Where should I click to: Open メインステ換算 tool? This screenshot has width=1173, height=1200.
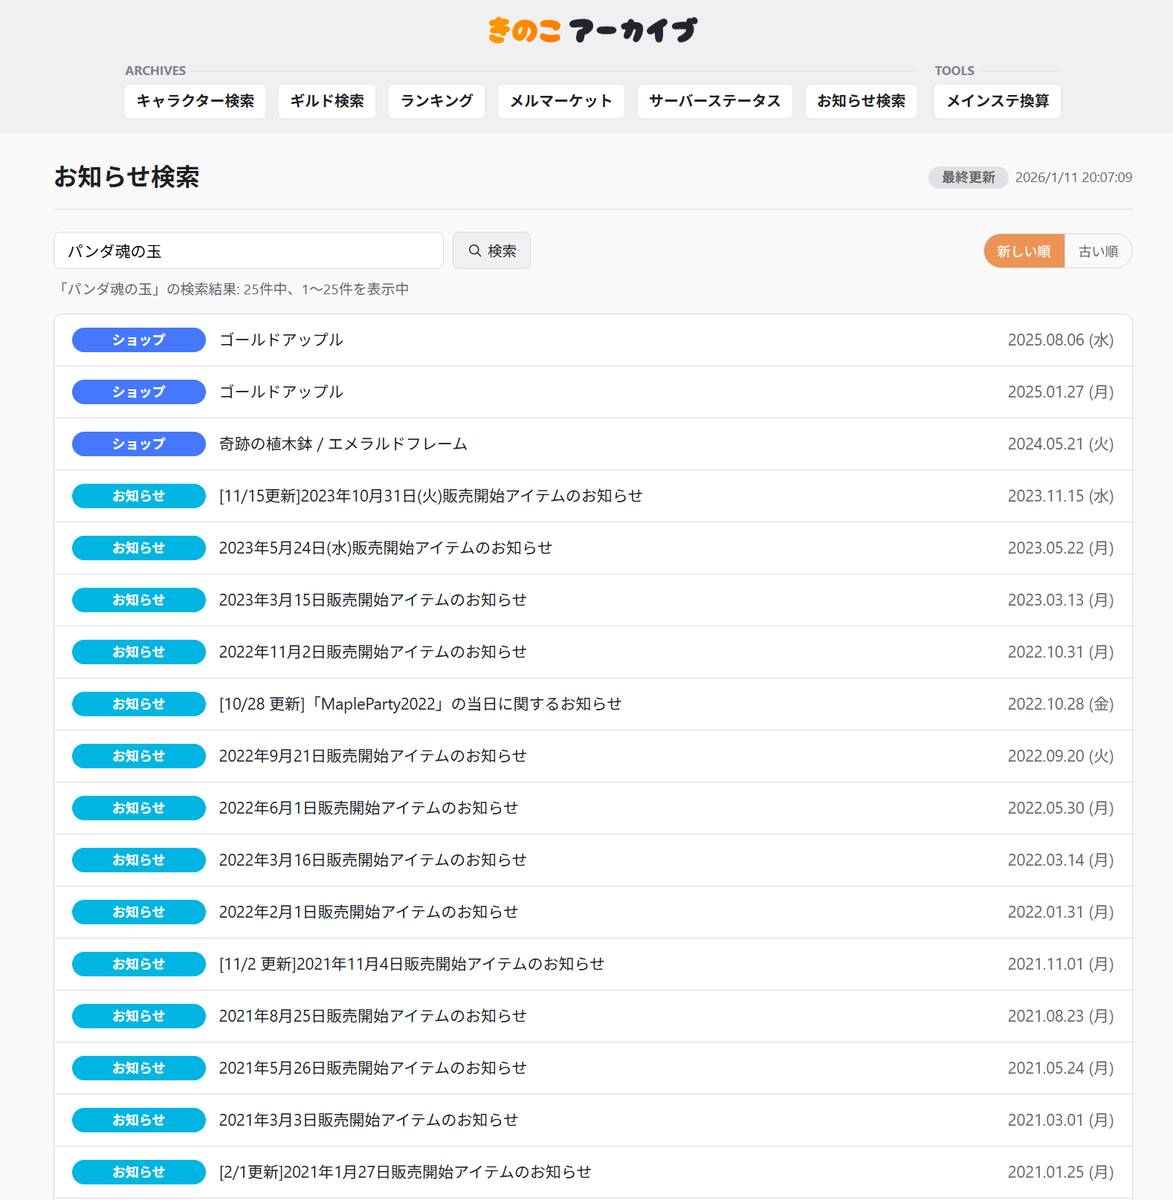coord(998,101)
